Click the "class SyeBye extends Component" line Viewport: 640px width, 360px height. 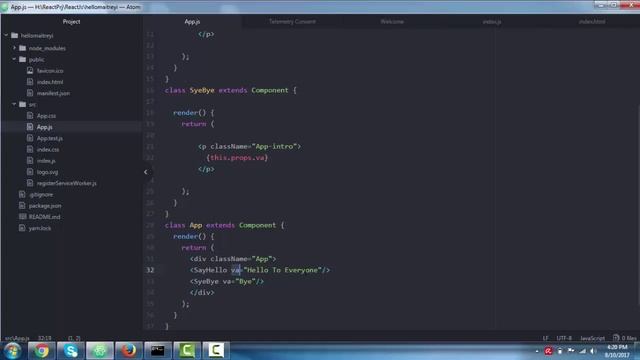pyautogui.click(x=231, y=90)
